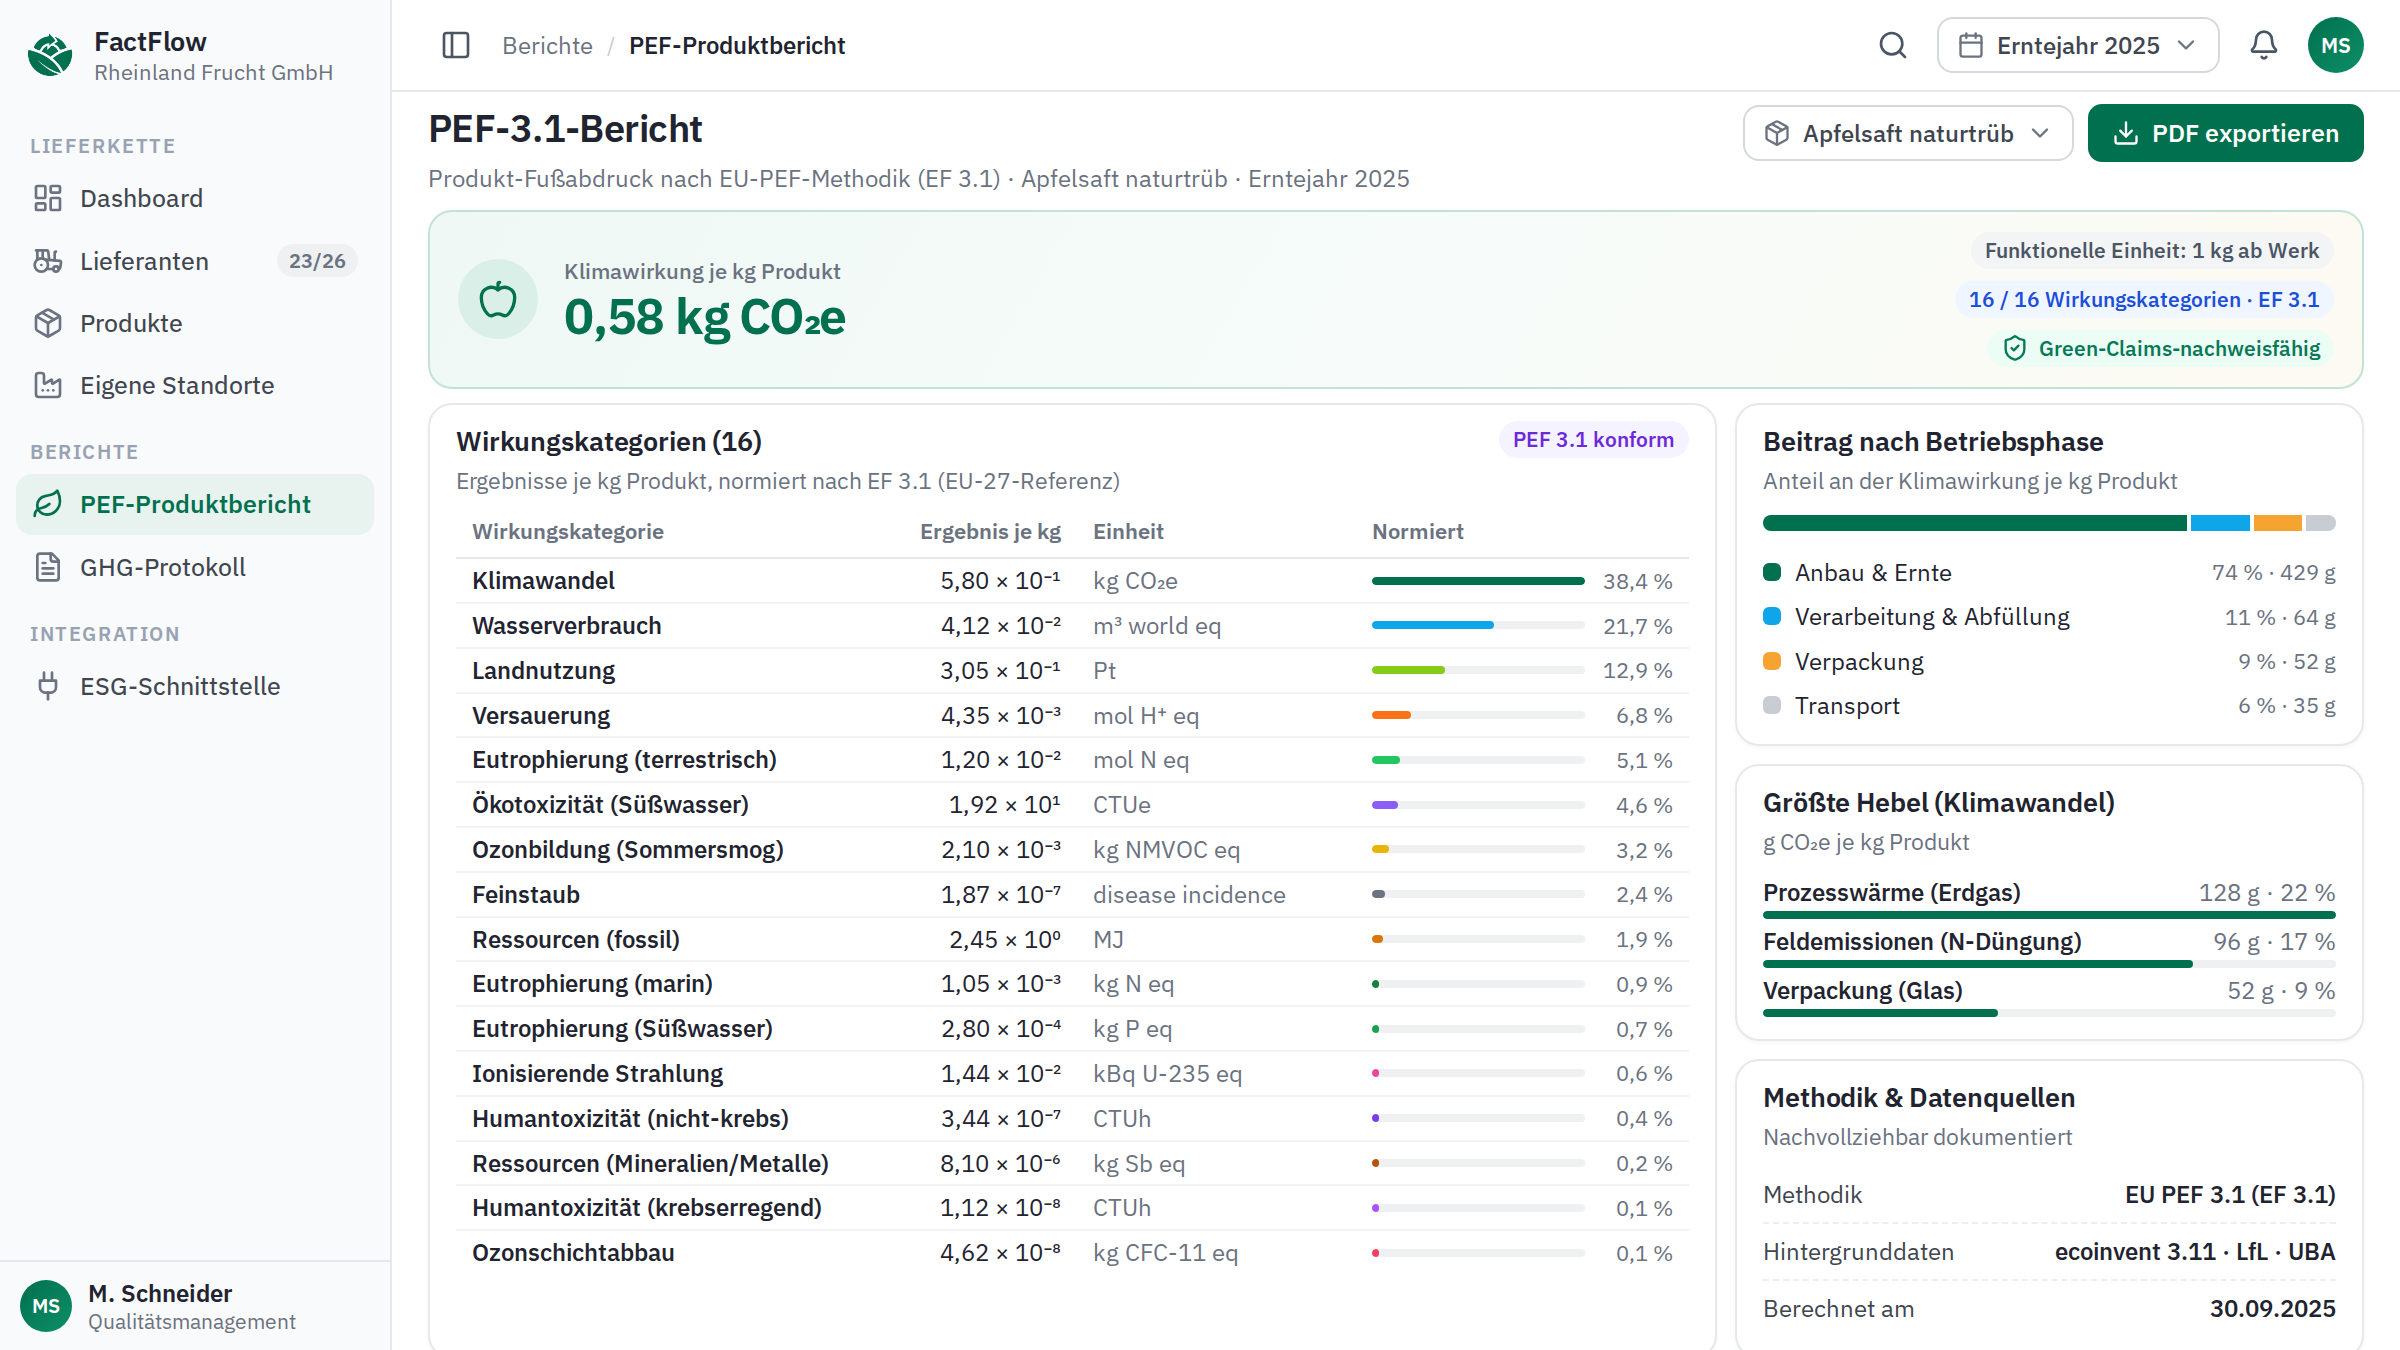Image resolution: width=2400 pixels, height=1350 pixels.
Task: Click the GHG-Protokoll document icon
Action: click(x=48, y=567)
